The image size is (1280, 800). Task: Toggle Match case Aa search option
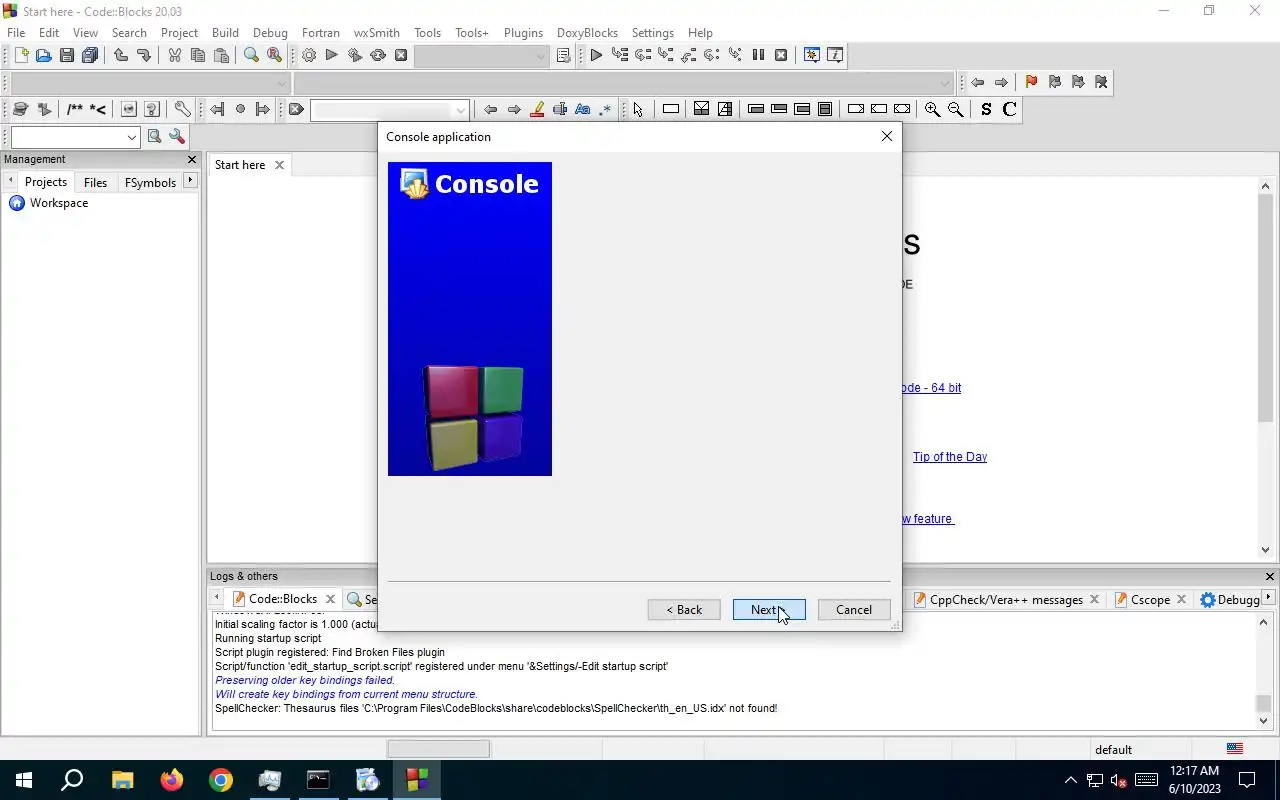[x=583, y=110]
